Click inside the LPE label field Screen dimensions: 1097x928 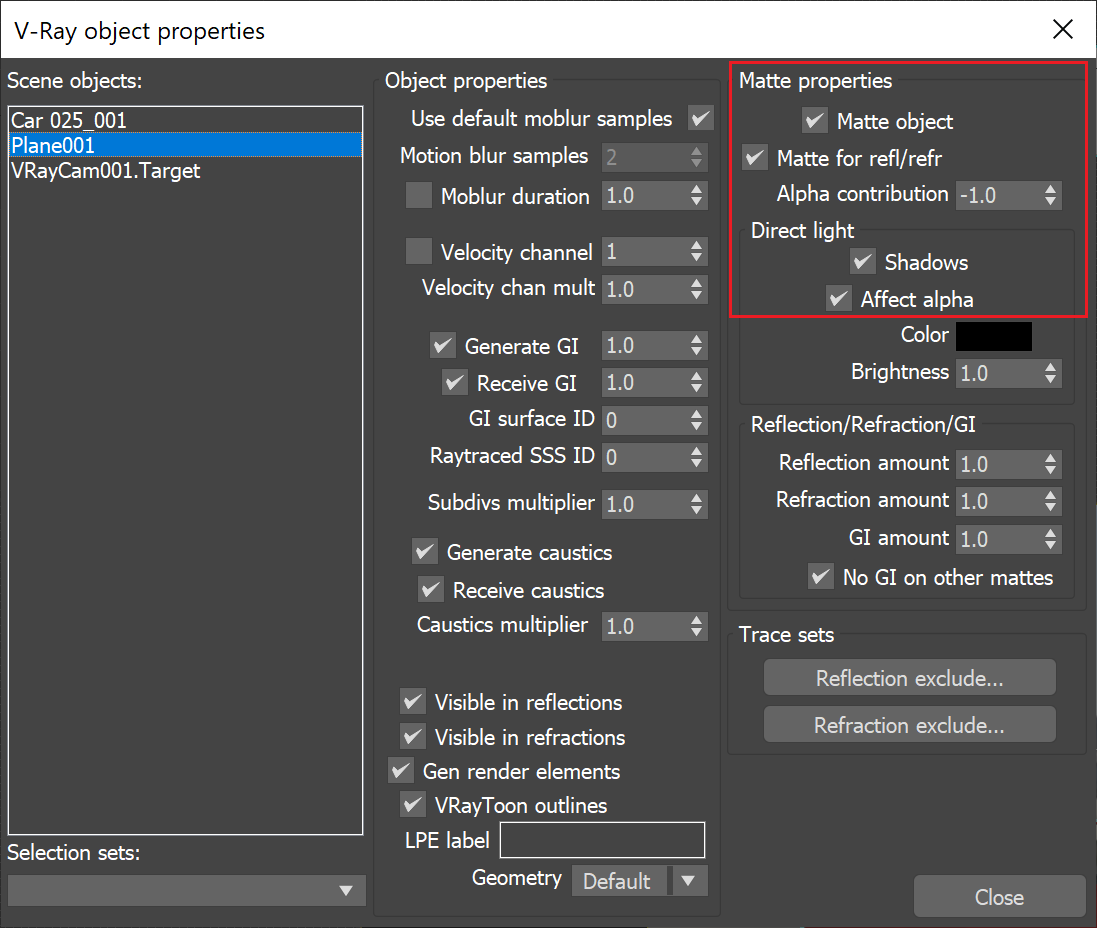(x=602, y=840)
